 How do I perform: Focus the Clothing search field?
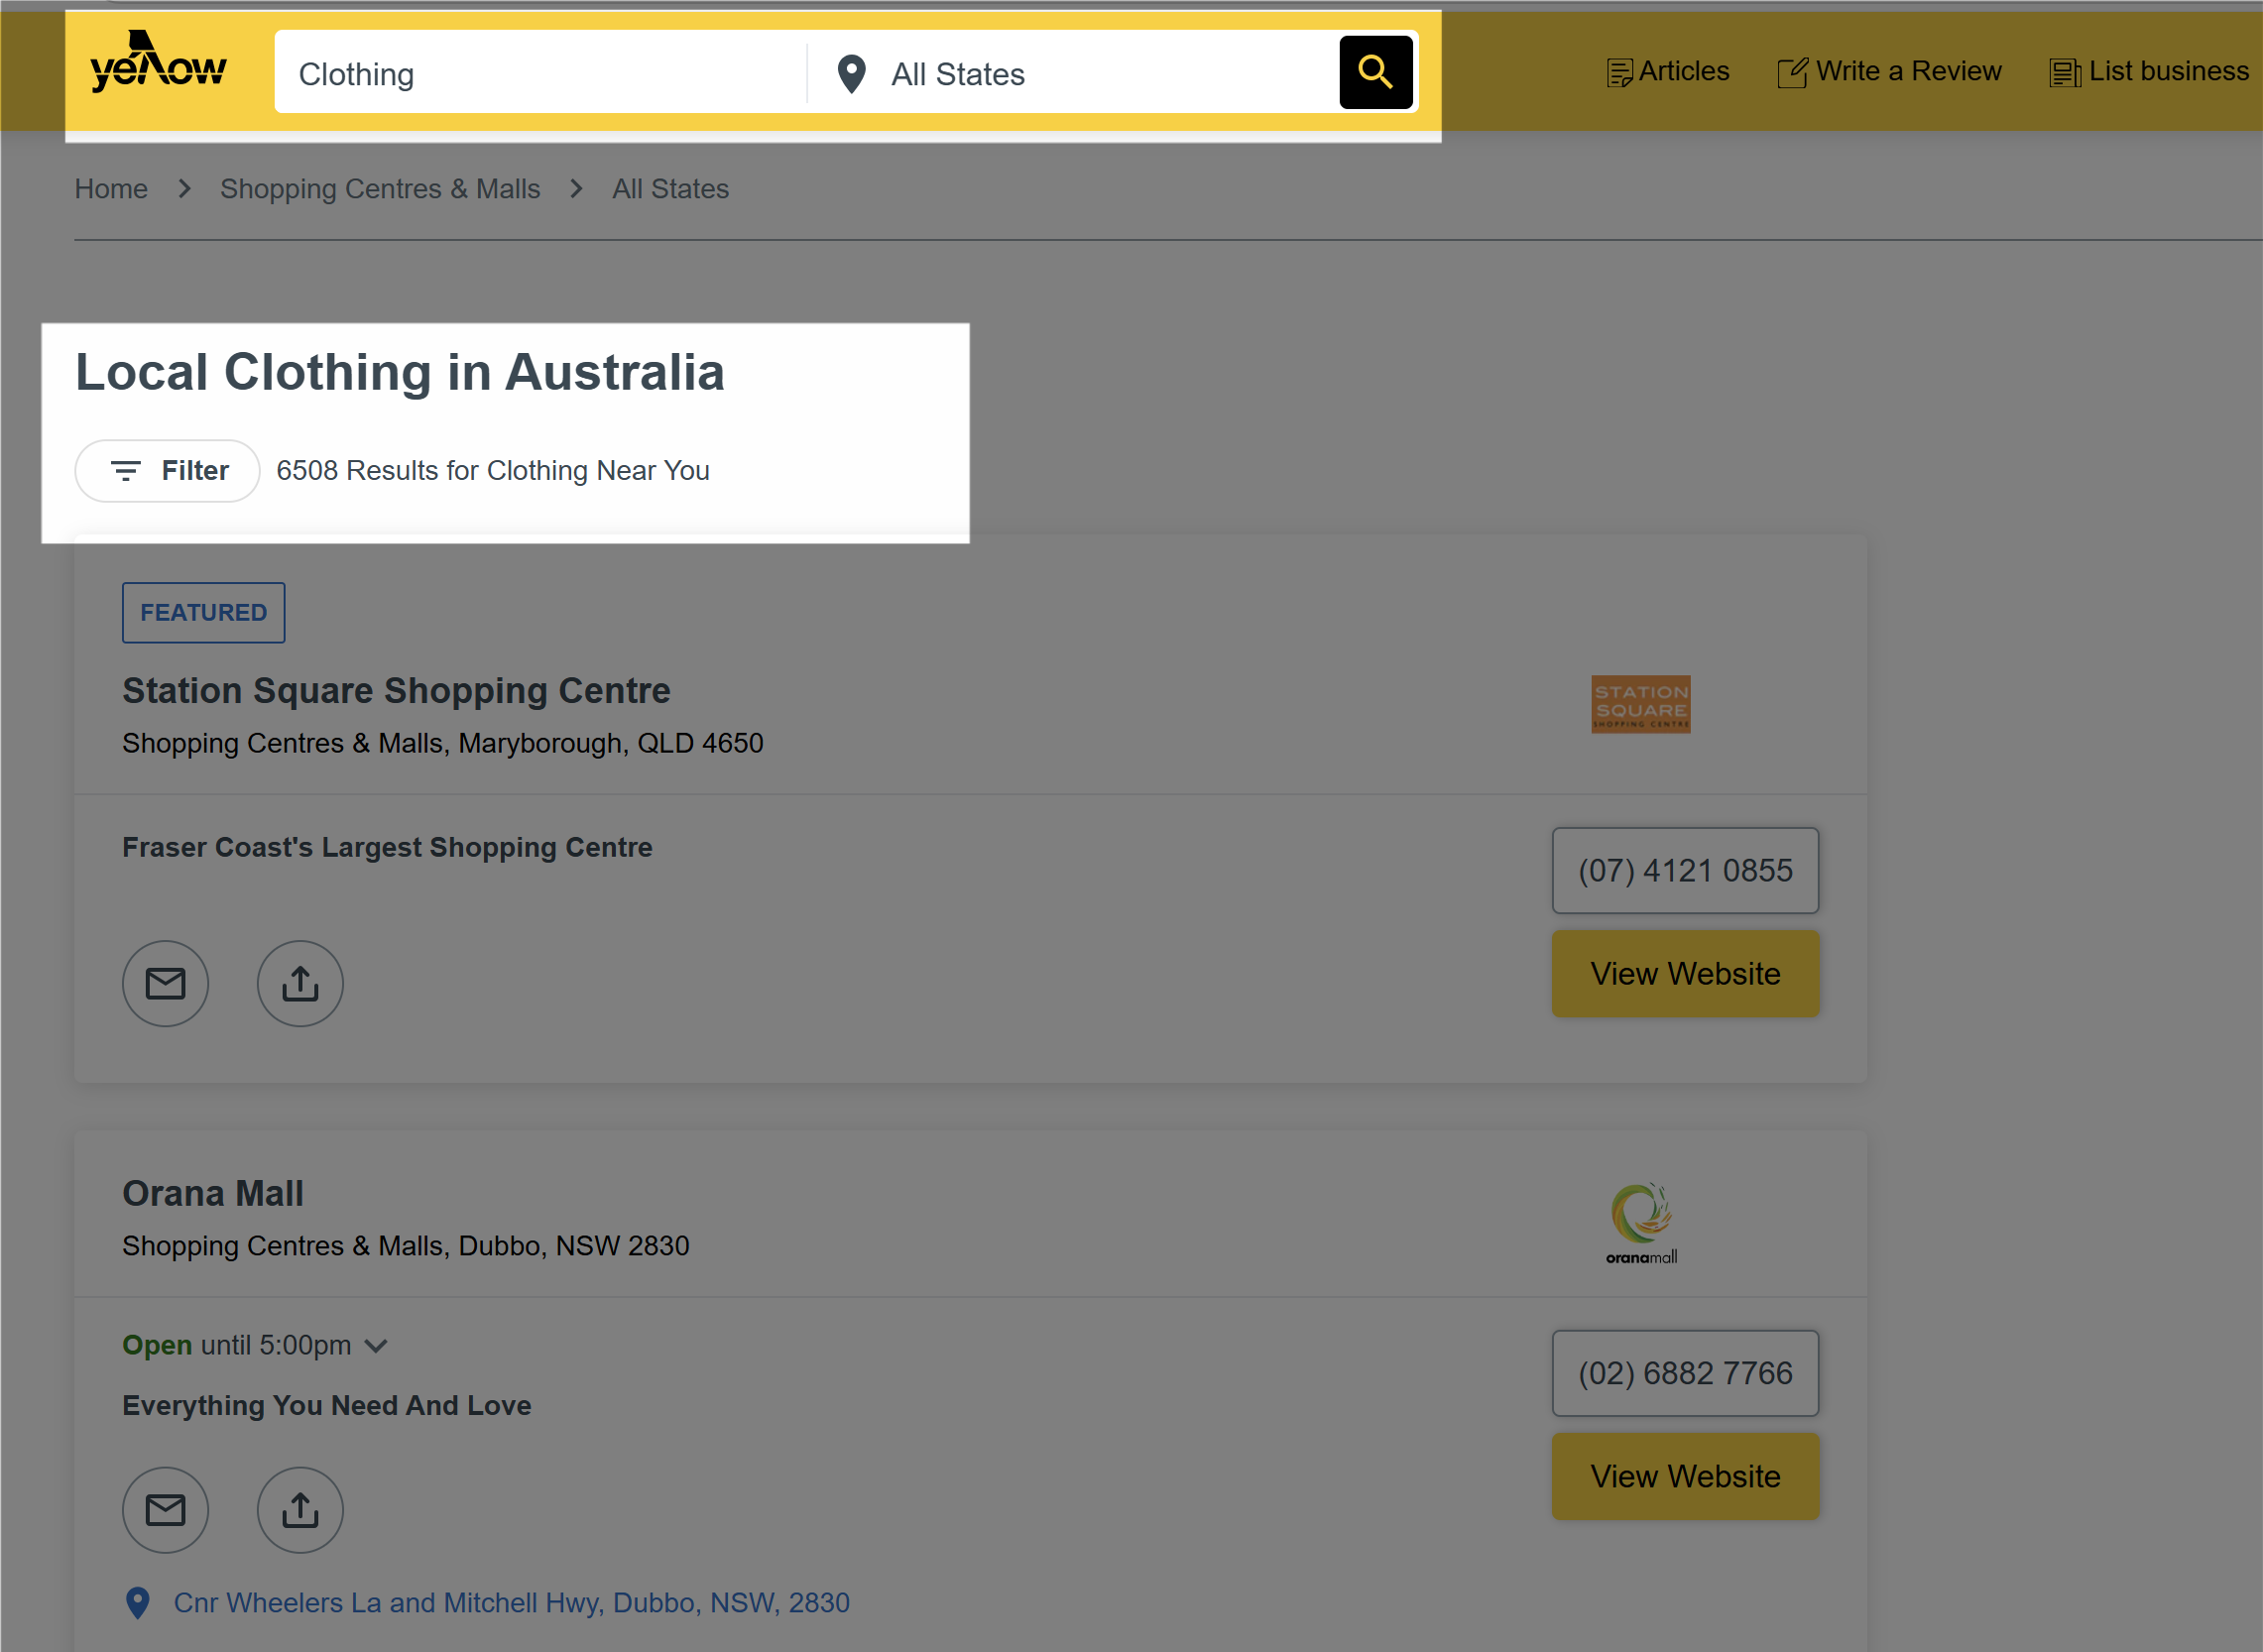[x=541, y=72]
